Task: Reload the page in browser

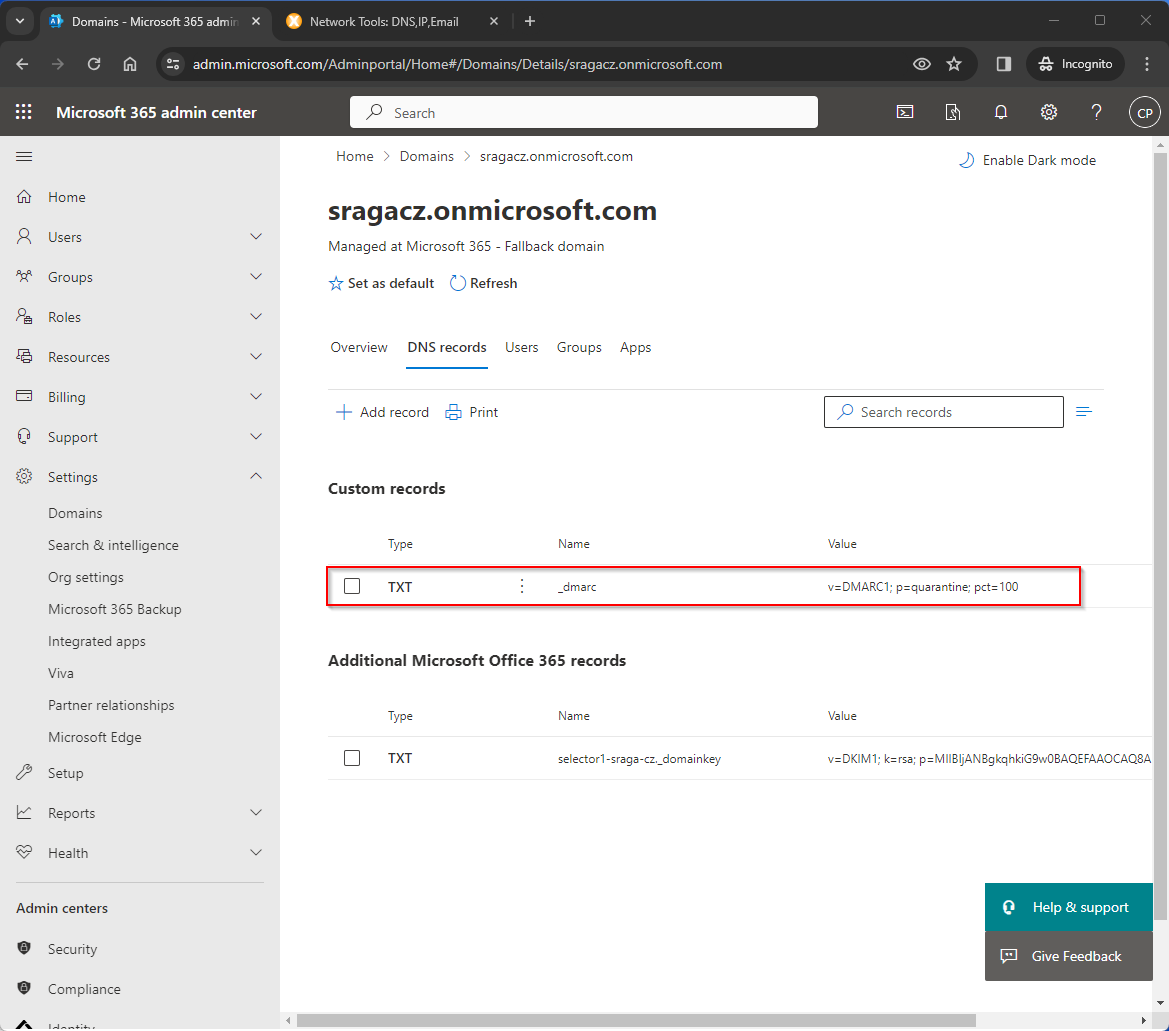Action: pyautogui.click(x=94, y=64)
